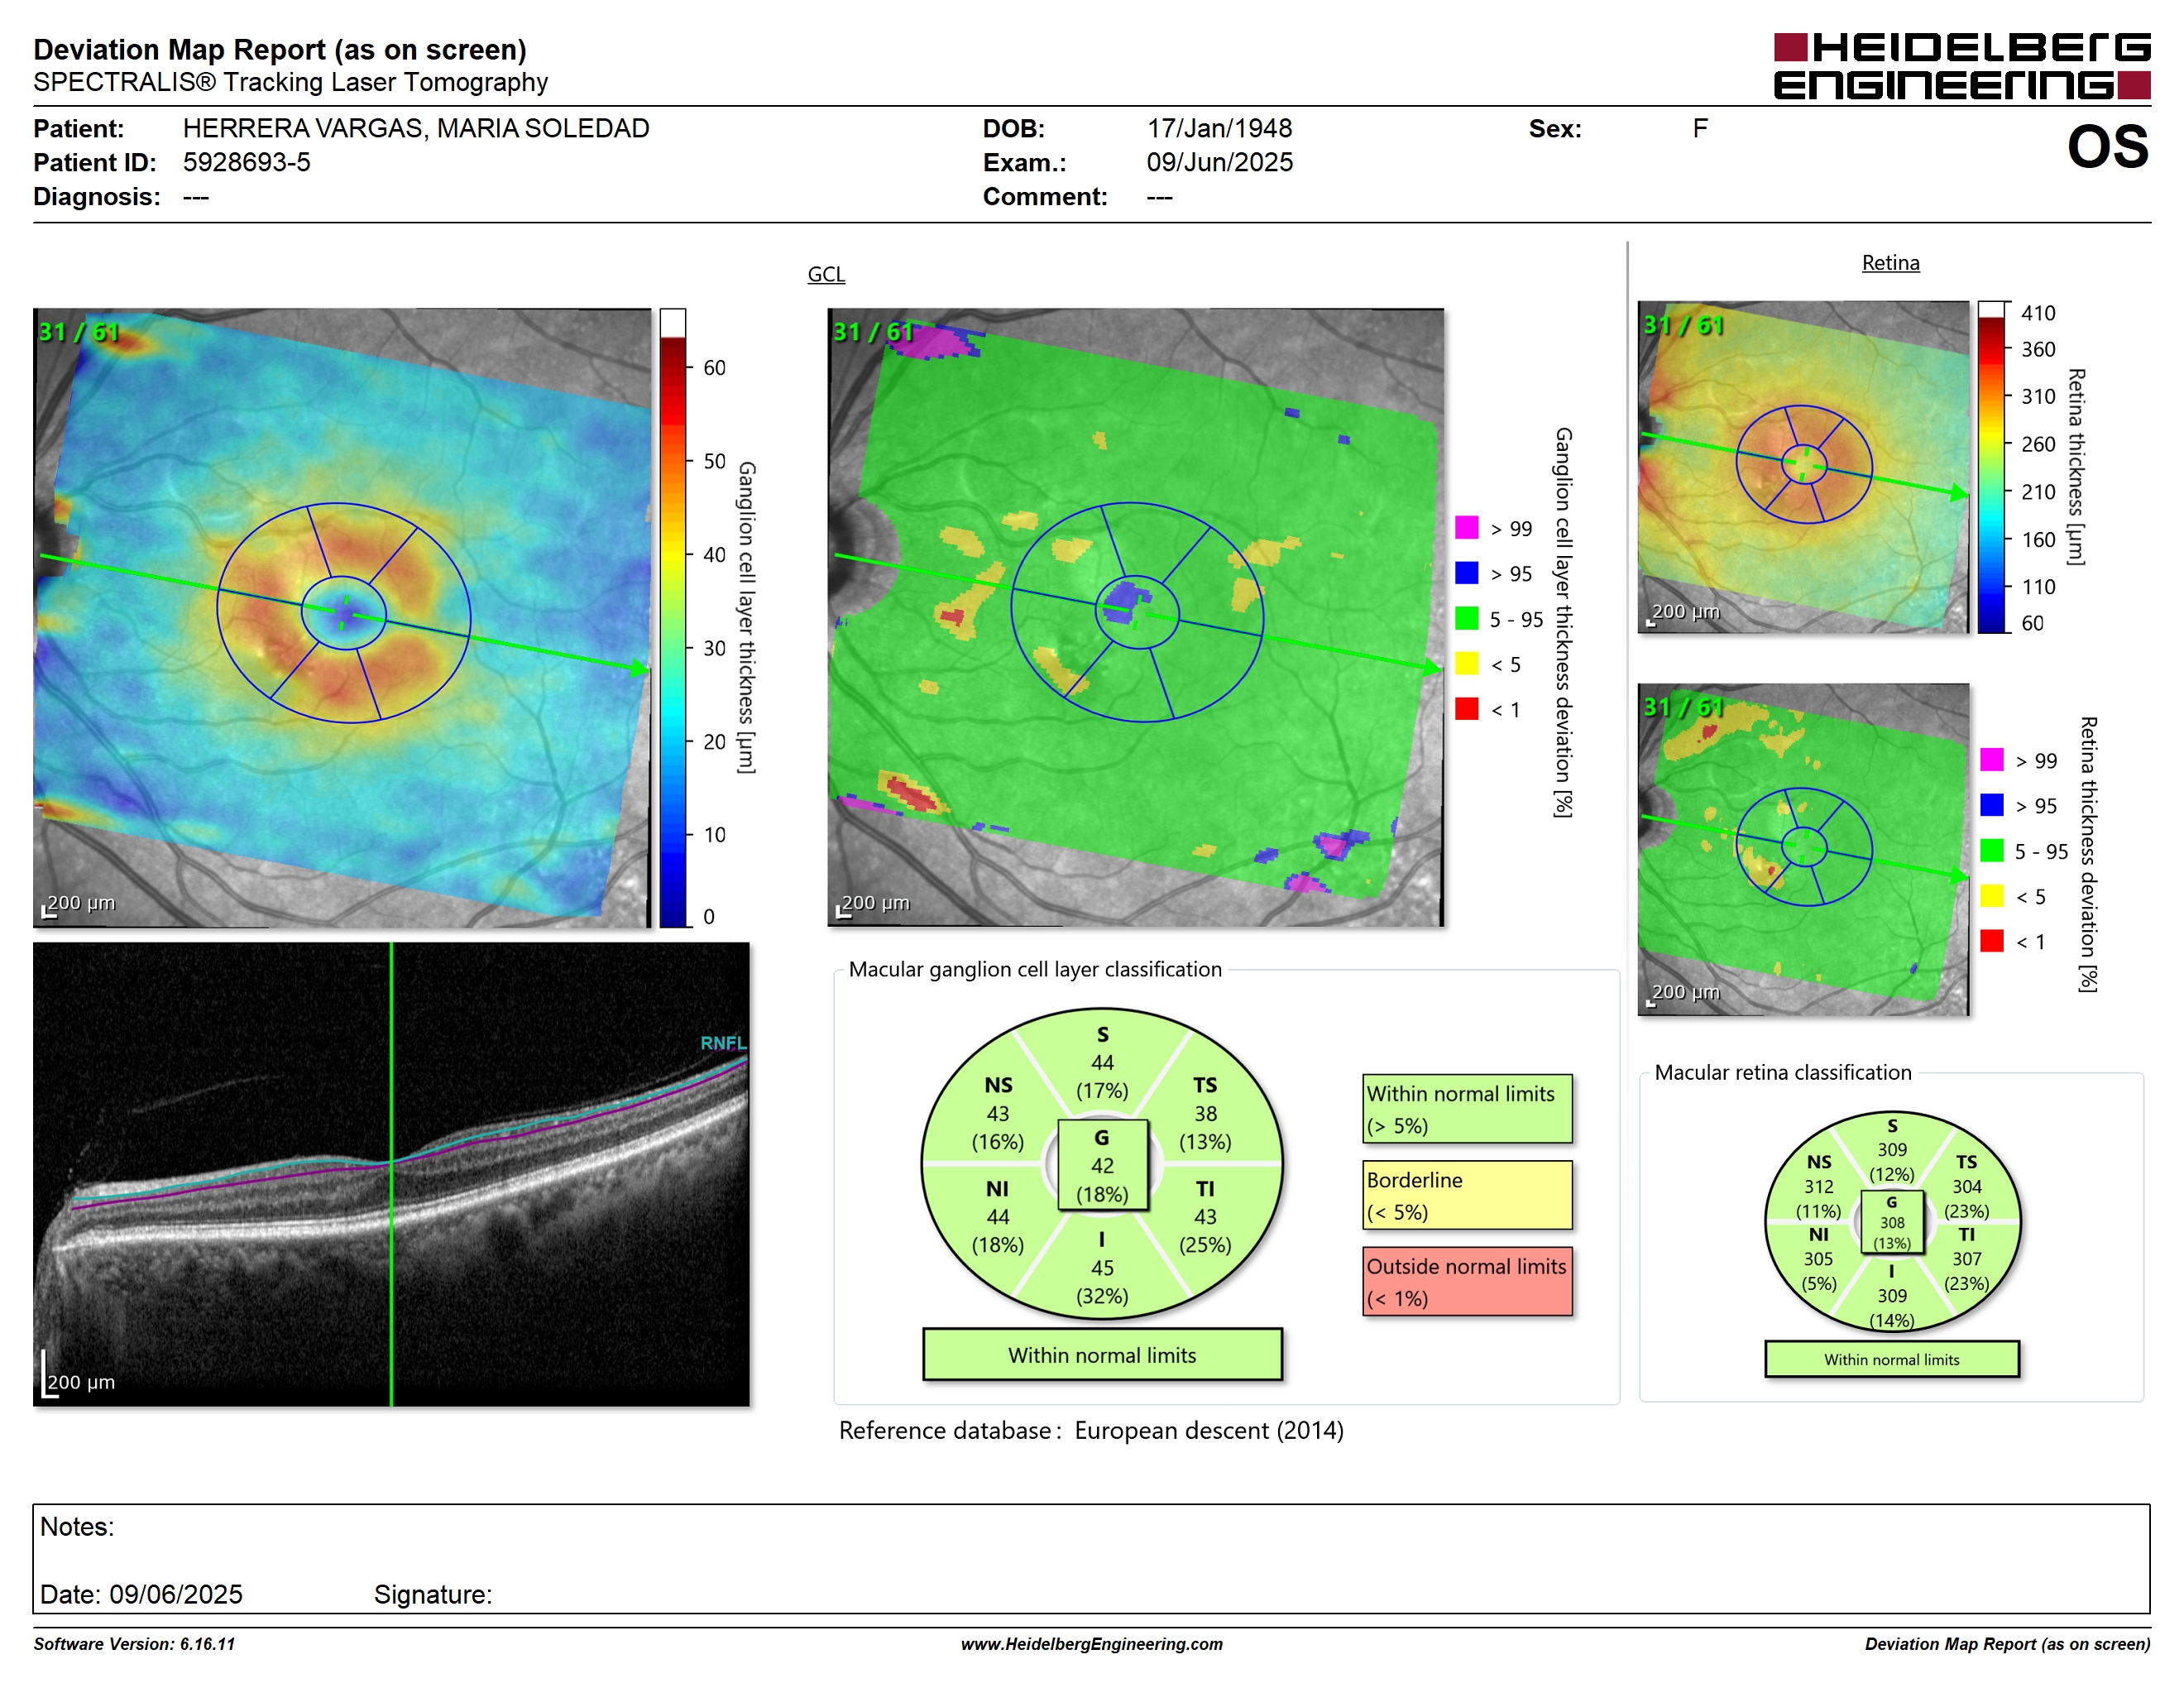This screenshot has height=1688, width=2184.
Task: Click the GCL sector TS value 38
Action: click(x=1205, y=1113)
